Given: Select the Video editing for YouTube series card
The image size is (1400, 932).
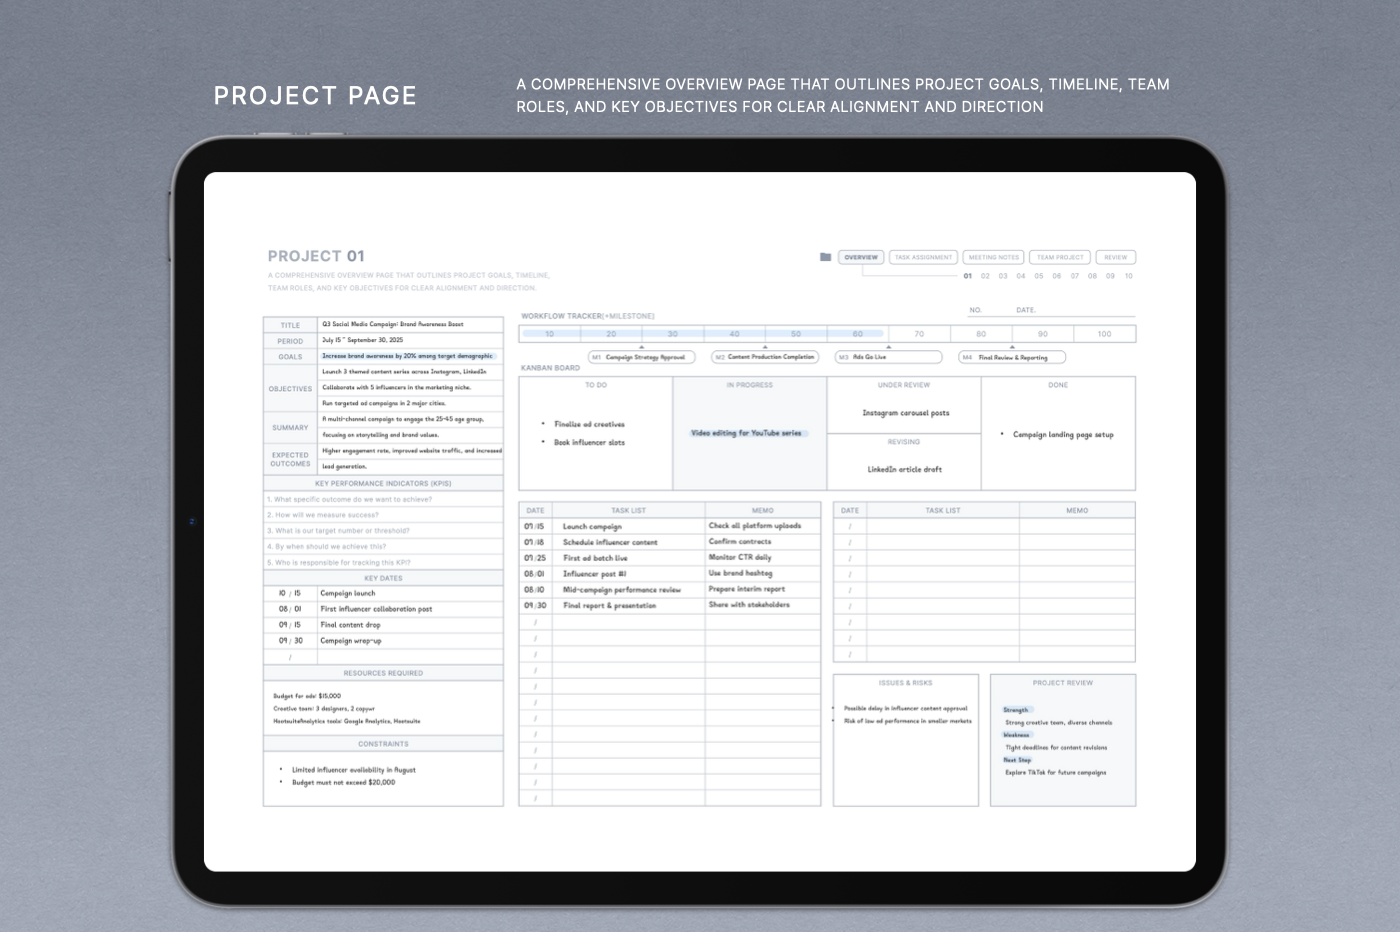Looking at the screenshot, I should (x=747, y=433).
